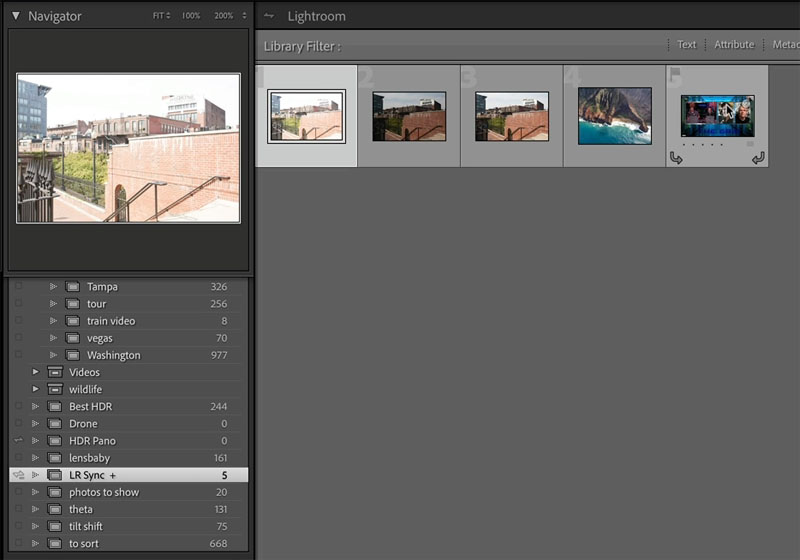Rotate the fifth thumbnail counterclockwise
Image resolution: width=800 pixels, height=560 pixels.
(x=676, y=158)
